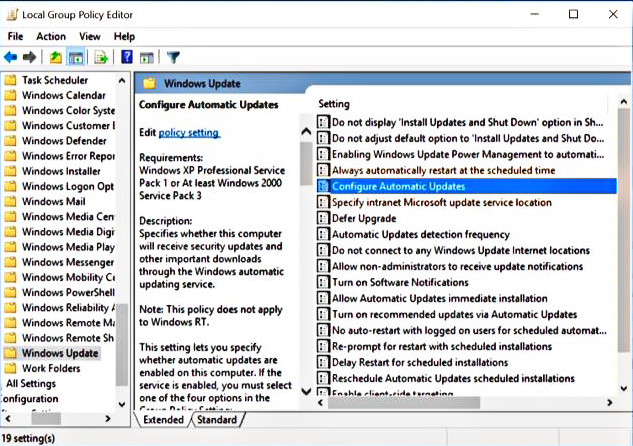Click policy icon beside Defer Upgrade
Viewport: 633px width, 446px height.
[323, 218]
